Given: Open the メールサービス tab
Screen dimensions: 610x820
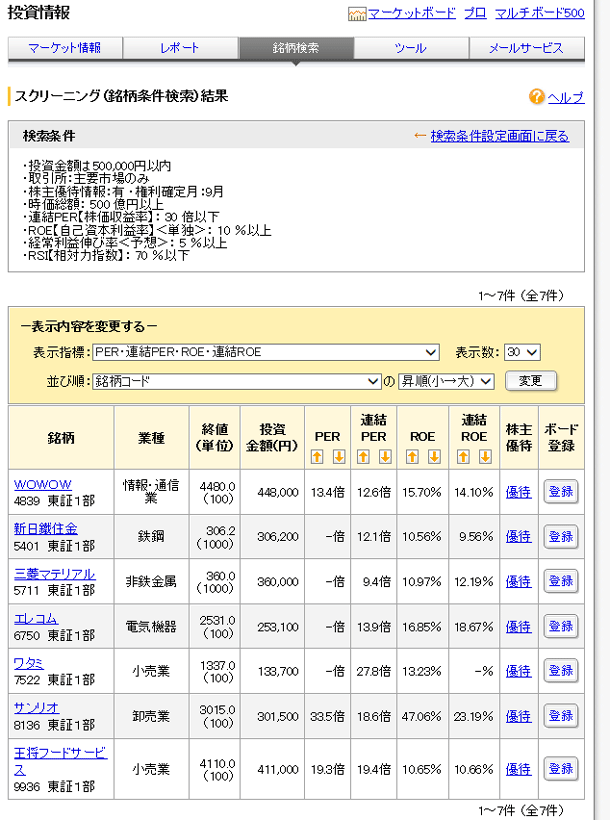Looking at the screenshot, I should pyautogui.click(x=526, y=48).
